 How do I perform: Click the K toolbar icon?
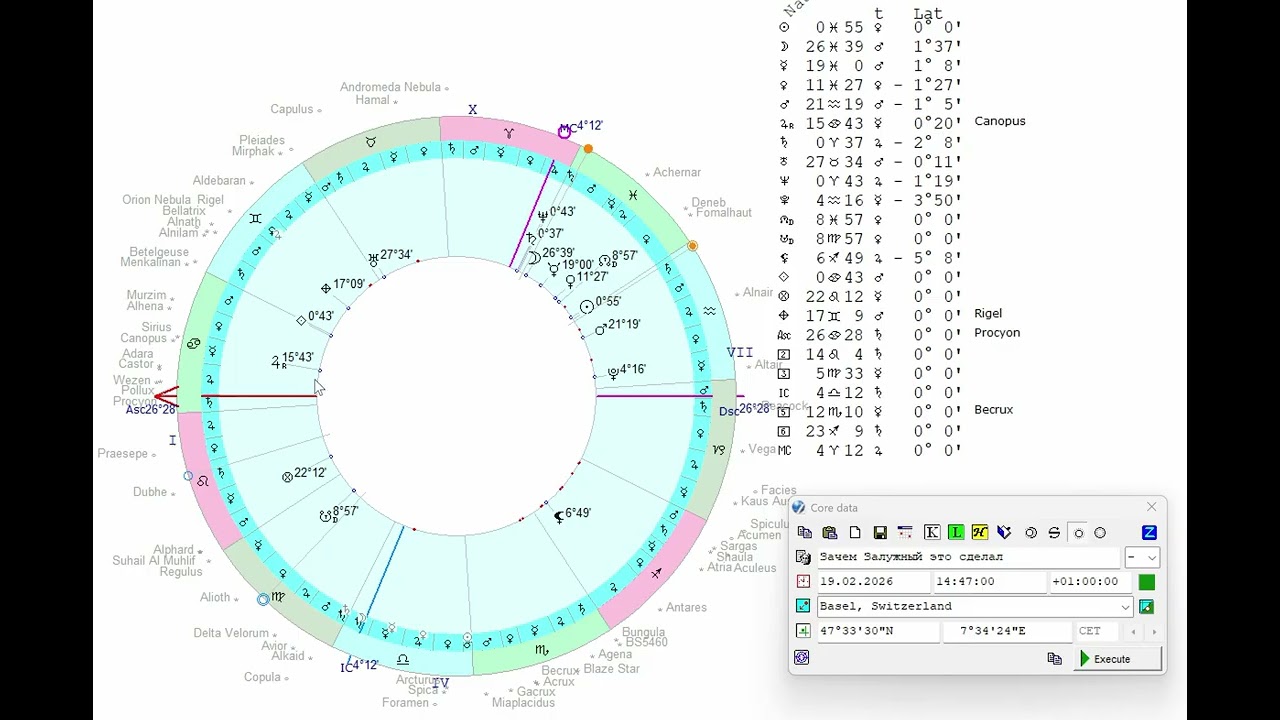tap(932, 533)
